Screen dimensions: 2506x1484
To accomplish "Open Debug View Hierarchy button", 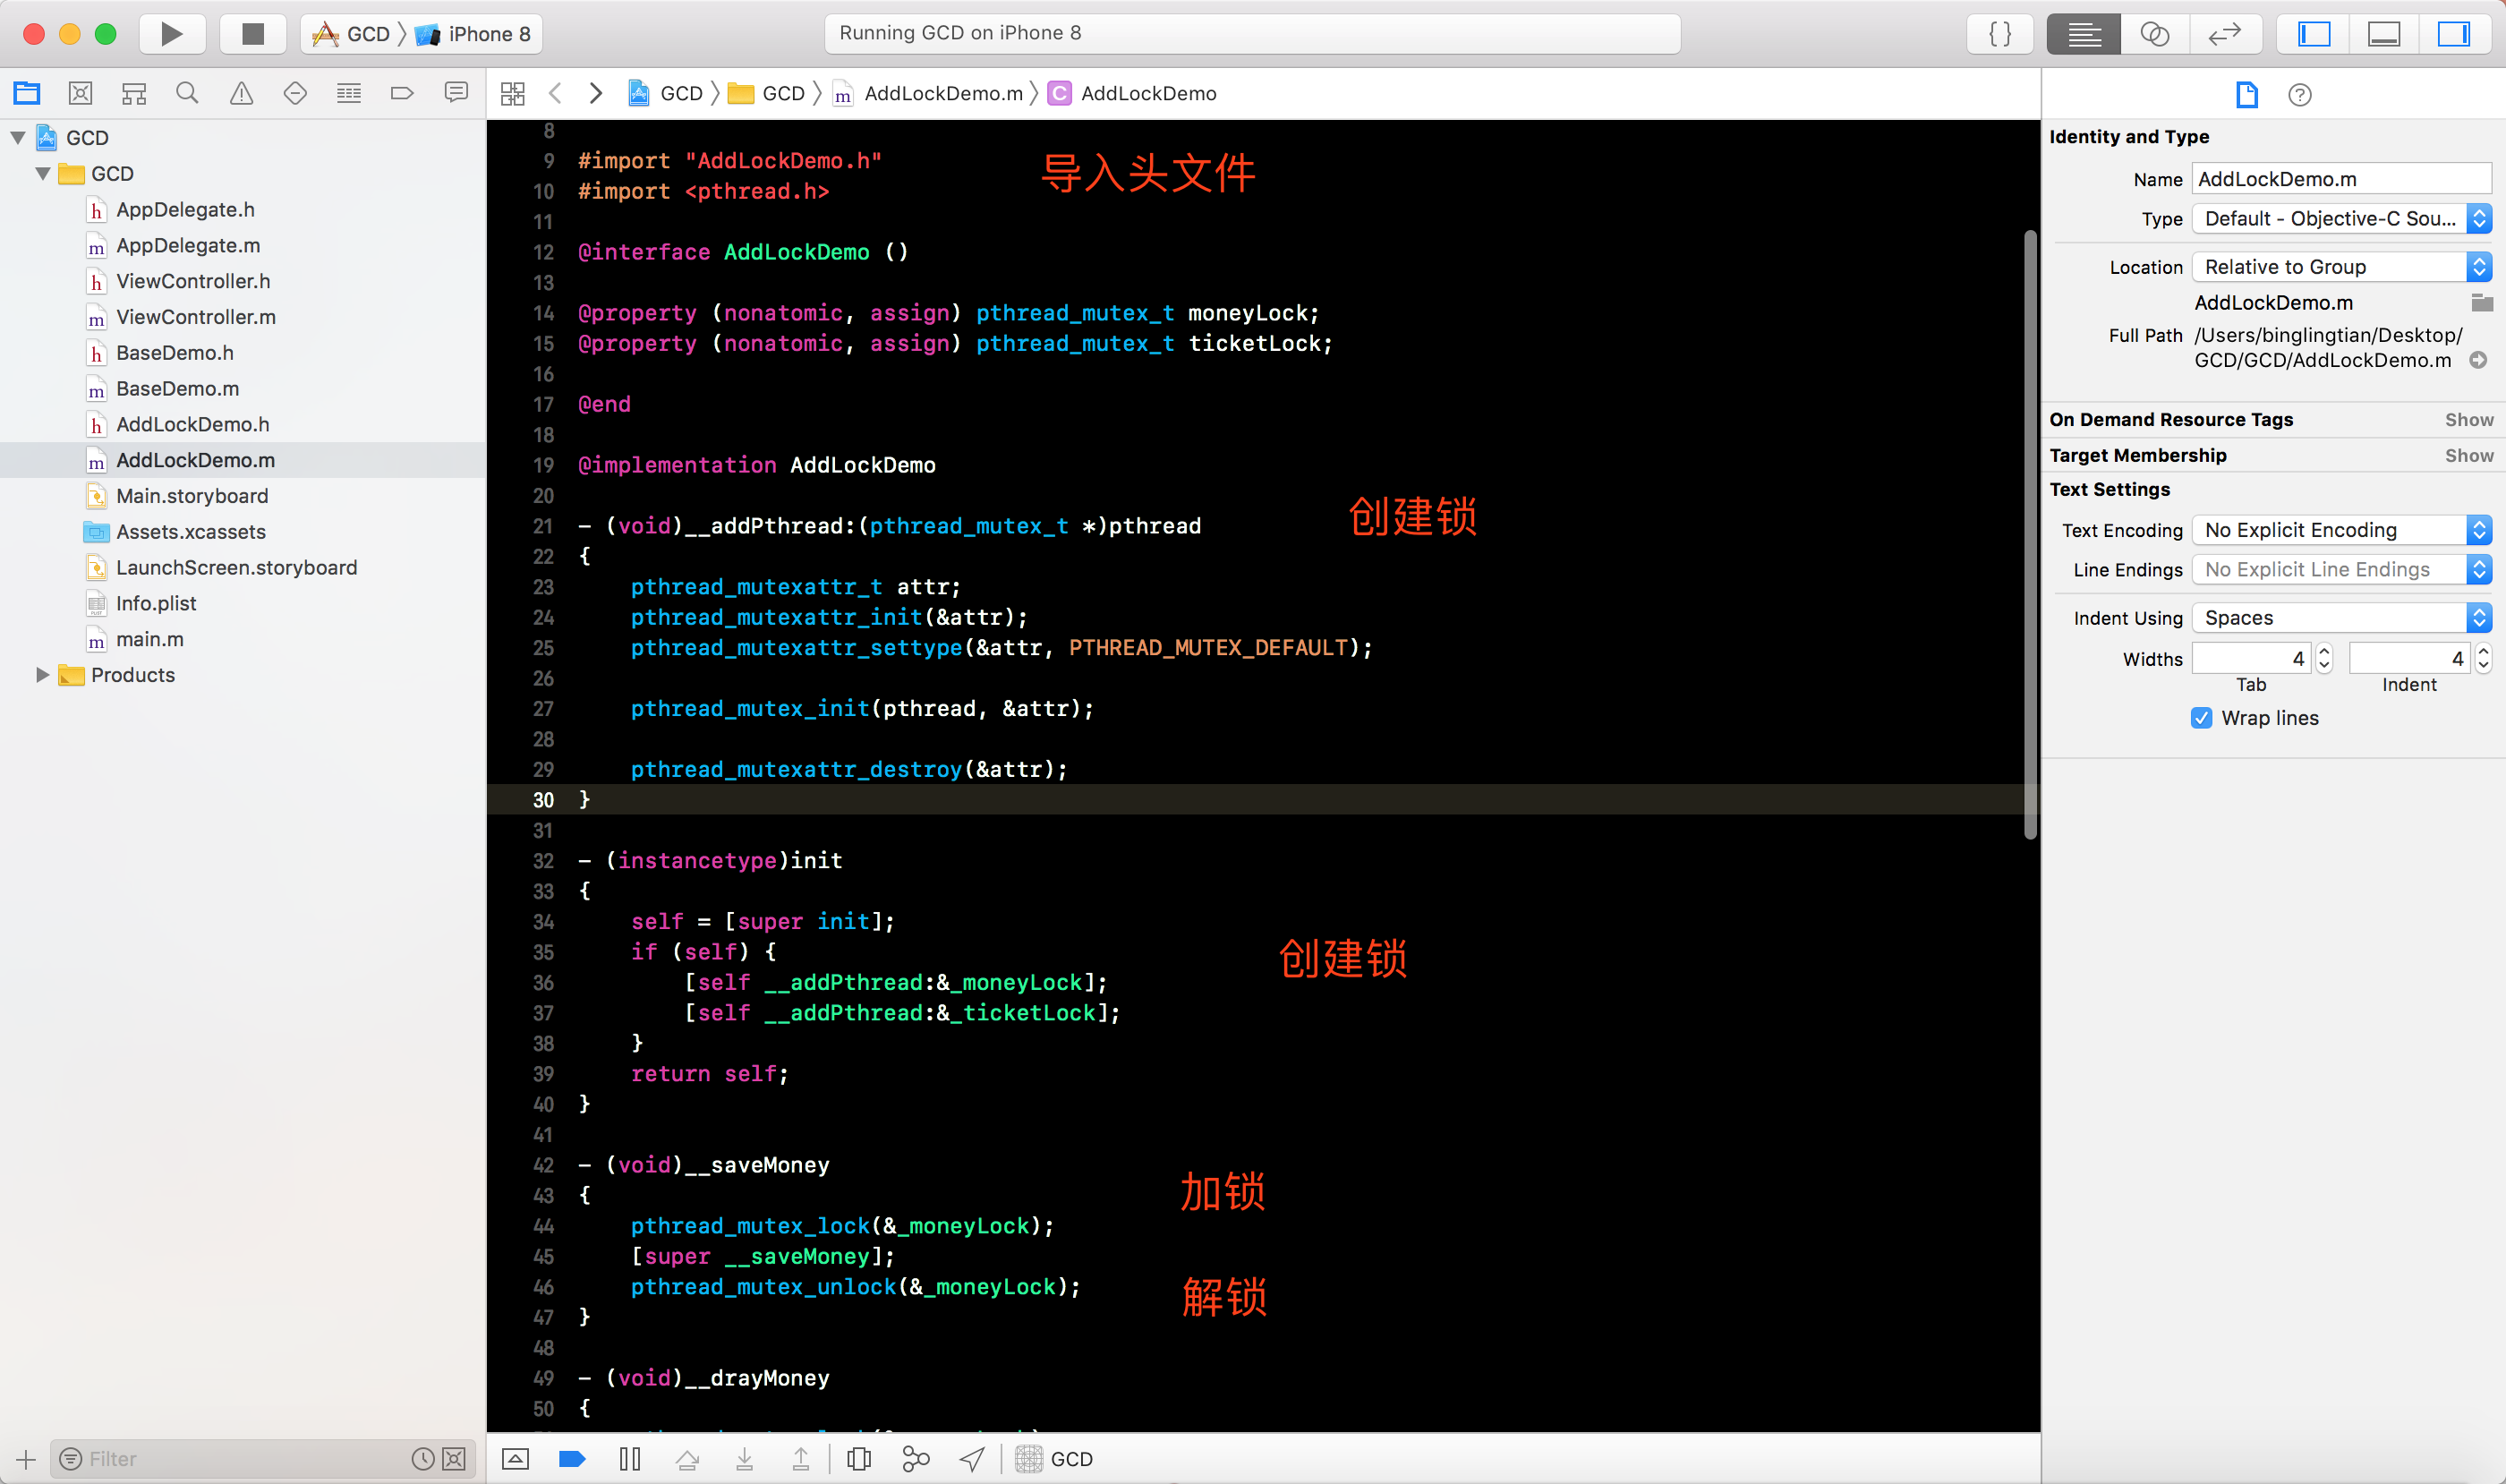I will click(x=859, y=1459).
